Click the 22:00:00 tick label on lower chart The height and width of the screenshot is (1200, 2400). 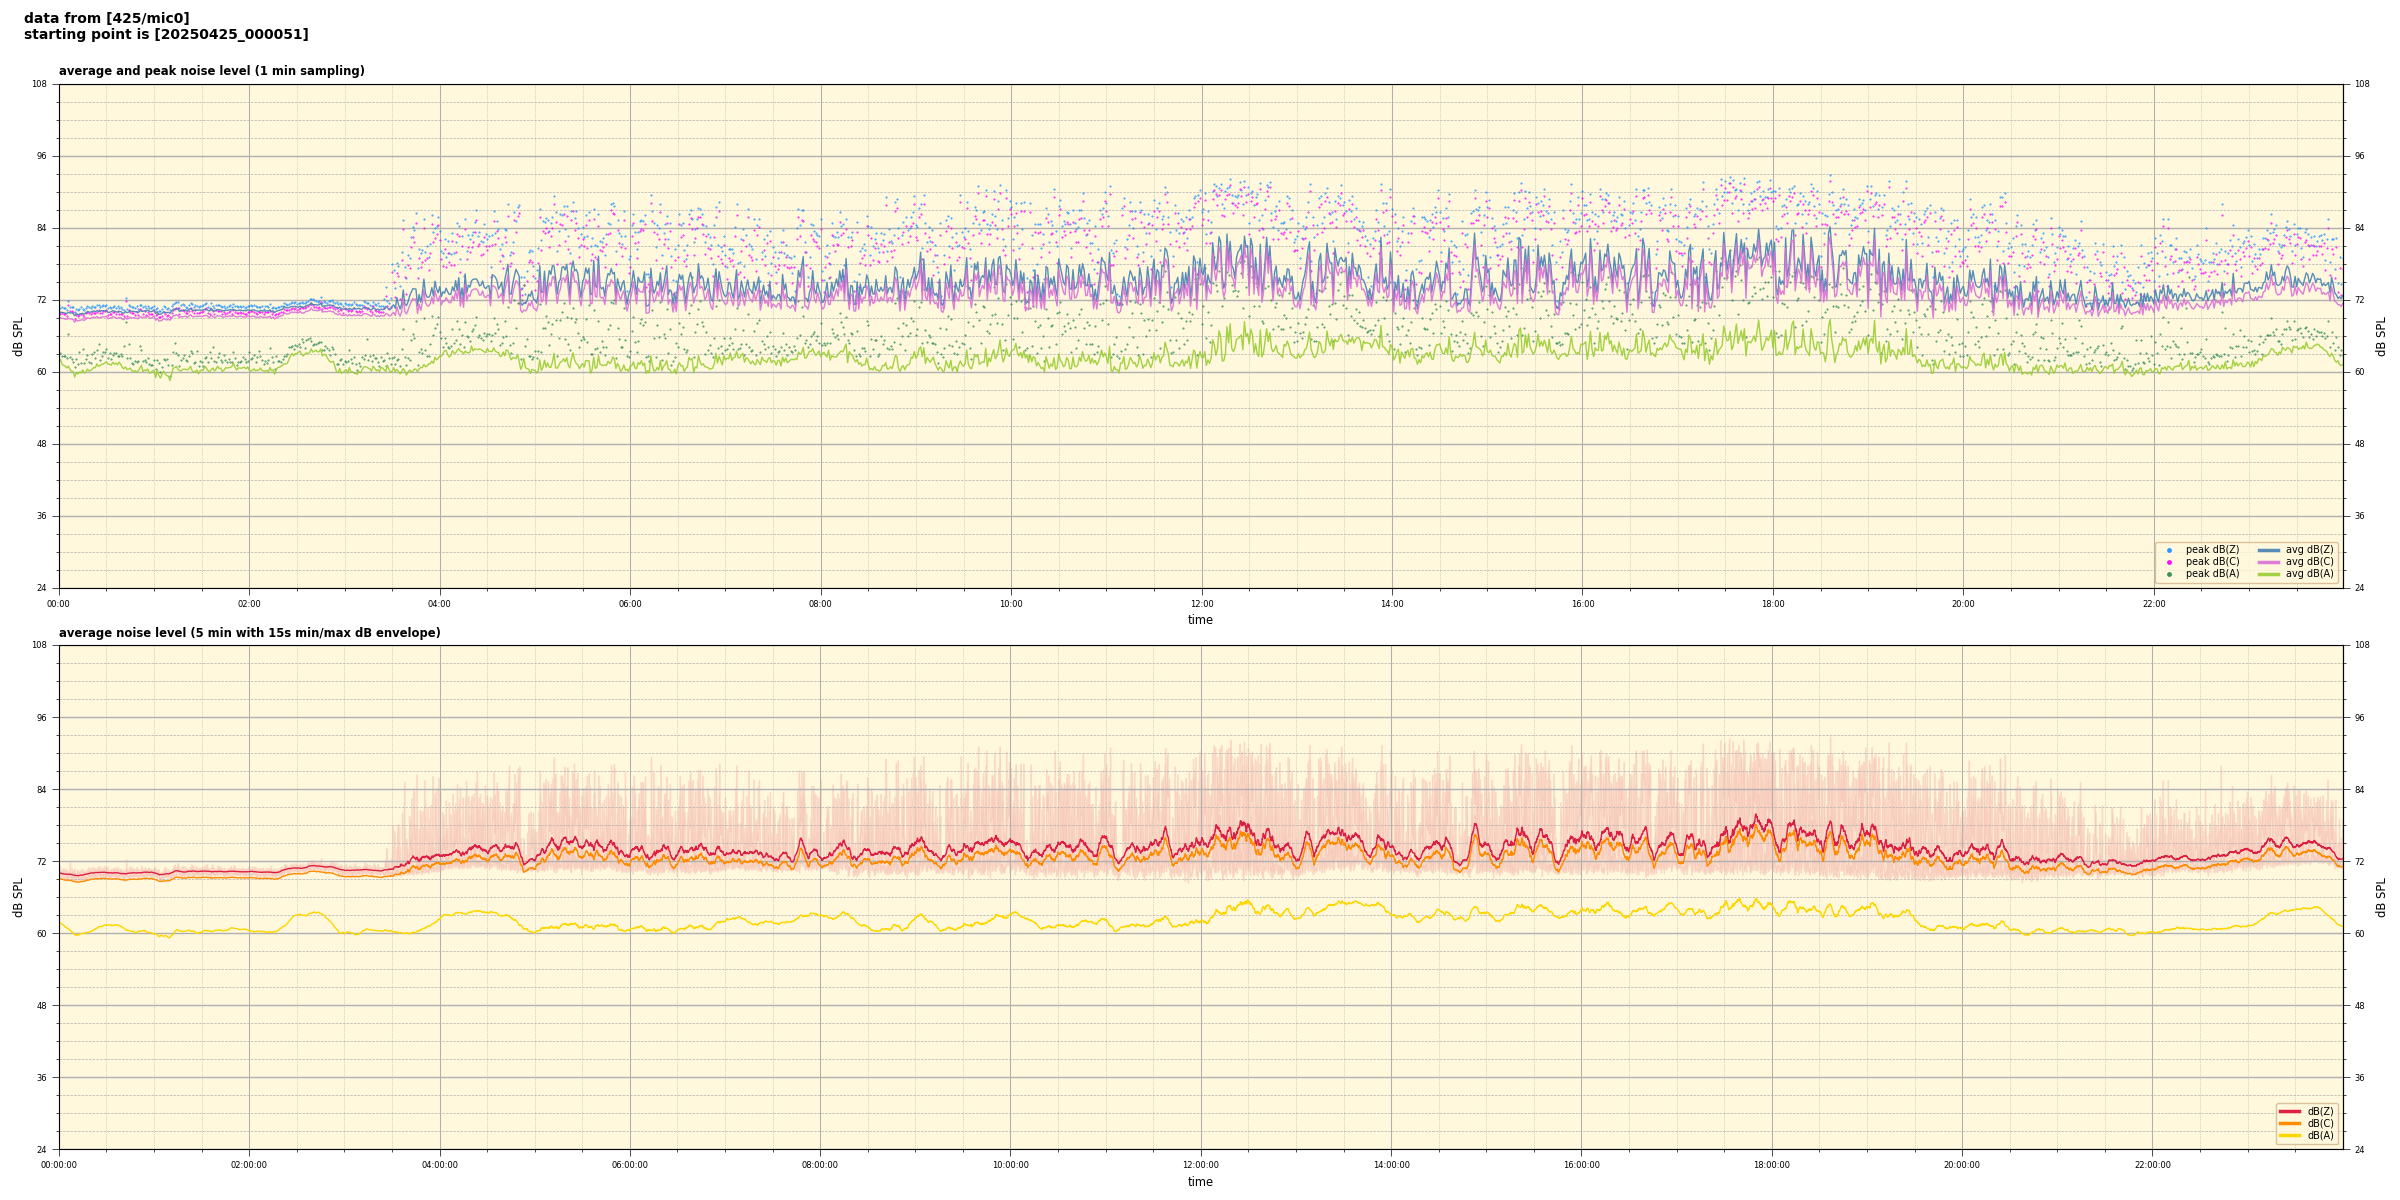pos(2152,1165)
